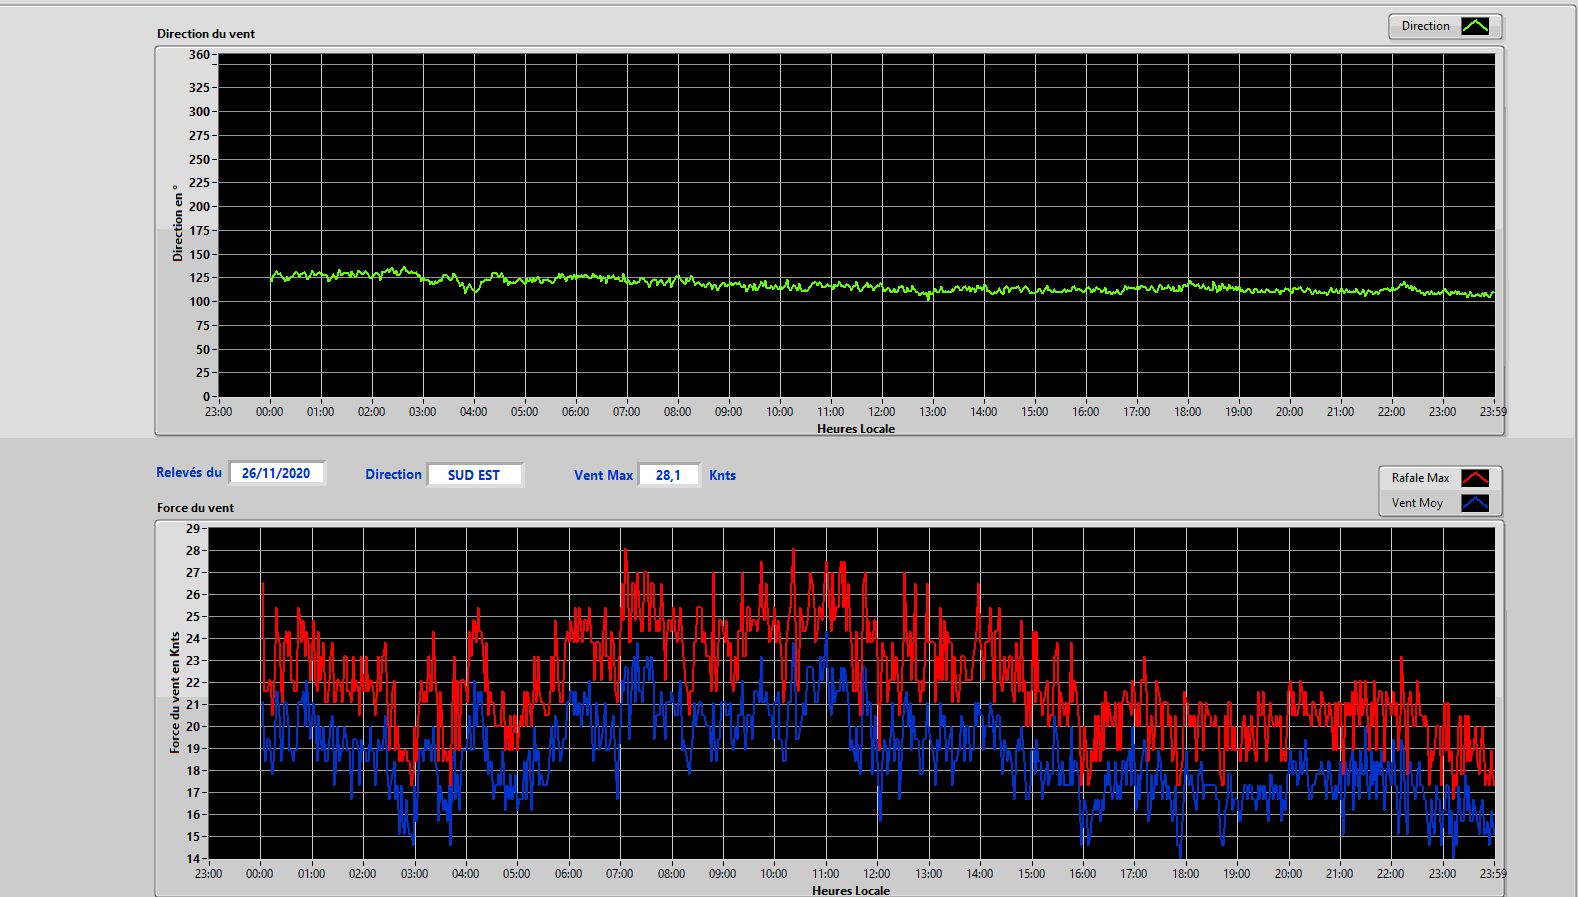Screen dimensions: 1578x897
Task: Click the 'Relevés du' label
Action: pos(189,472)
